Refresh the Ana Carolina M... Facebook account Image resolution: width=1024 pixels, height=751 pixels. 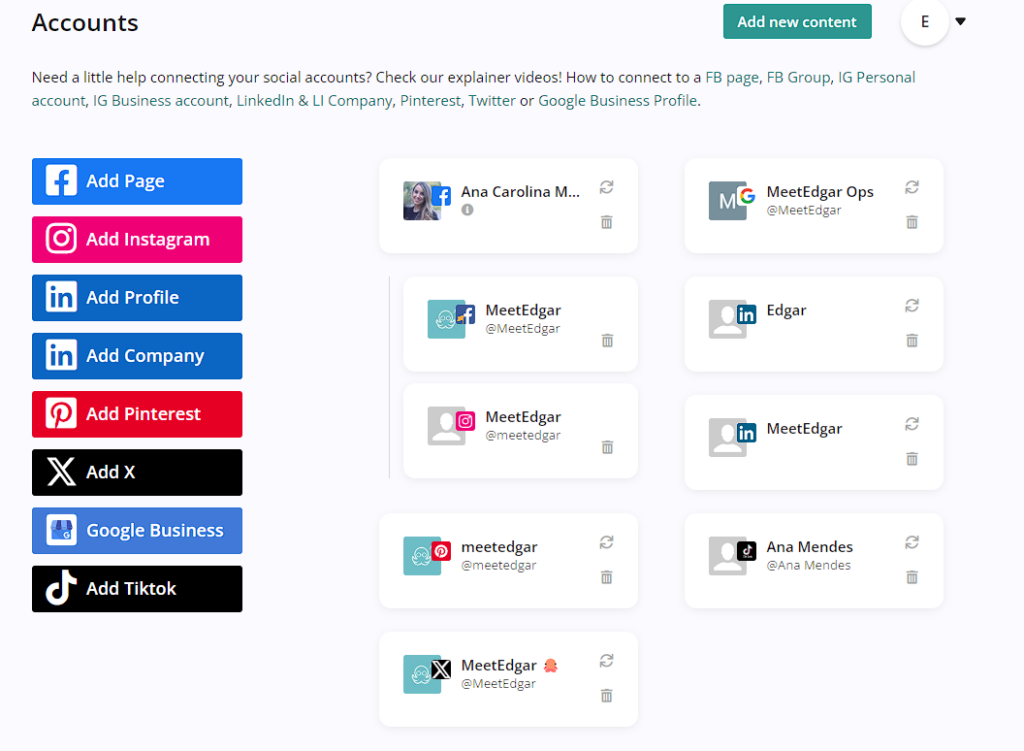(607, 188)
